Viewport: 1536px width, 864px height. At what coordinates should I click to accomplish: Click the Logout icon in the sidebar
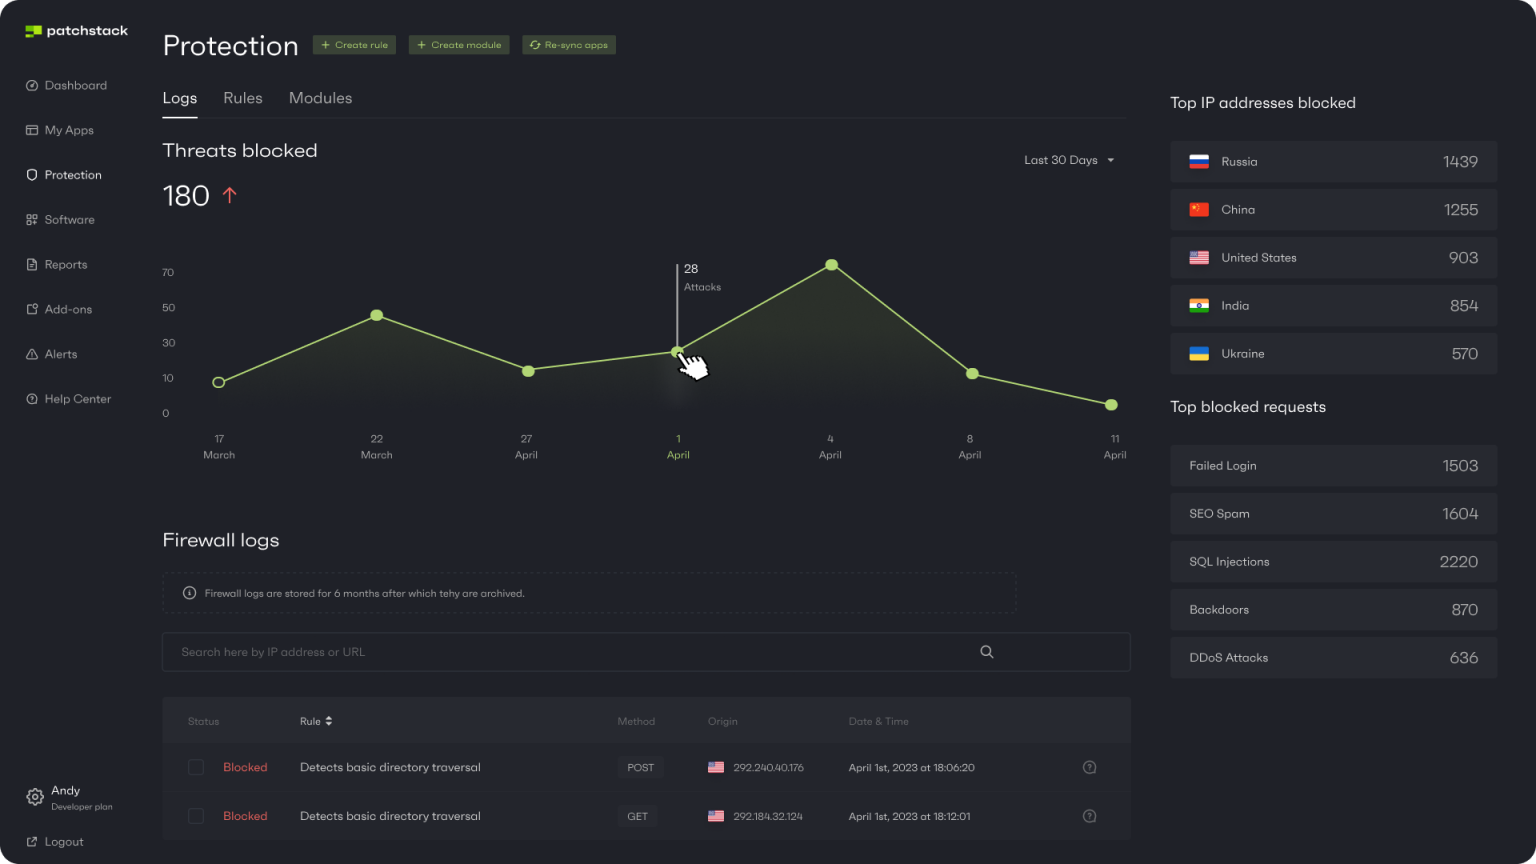point(32,842)
